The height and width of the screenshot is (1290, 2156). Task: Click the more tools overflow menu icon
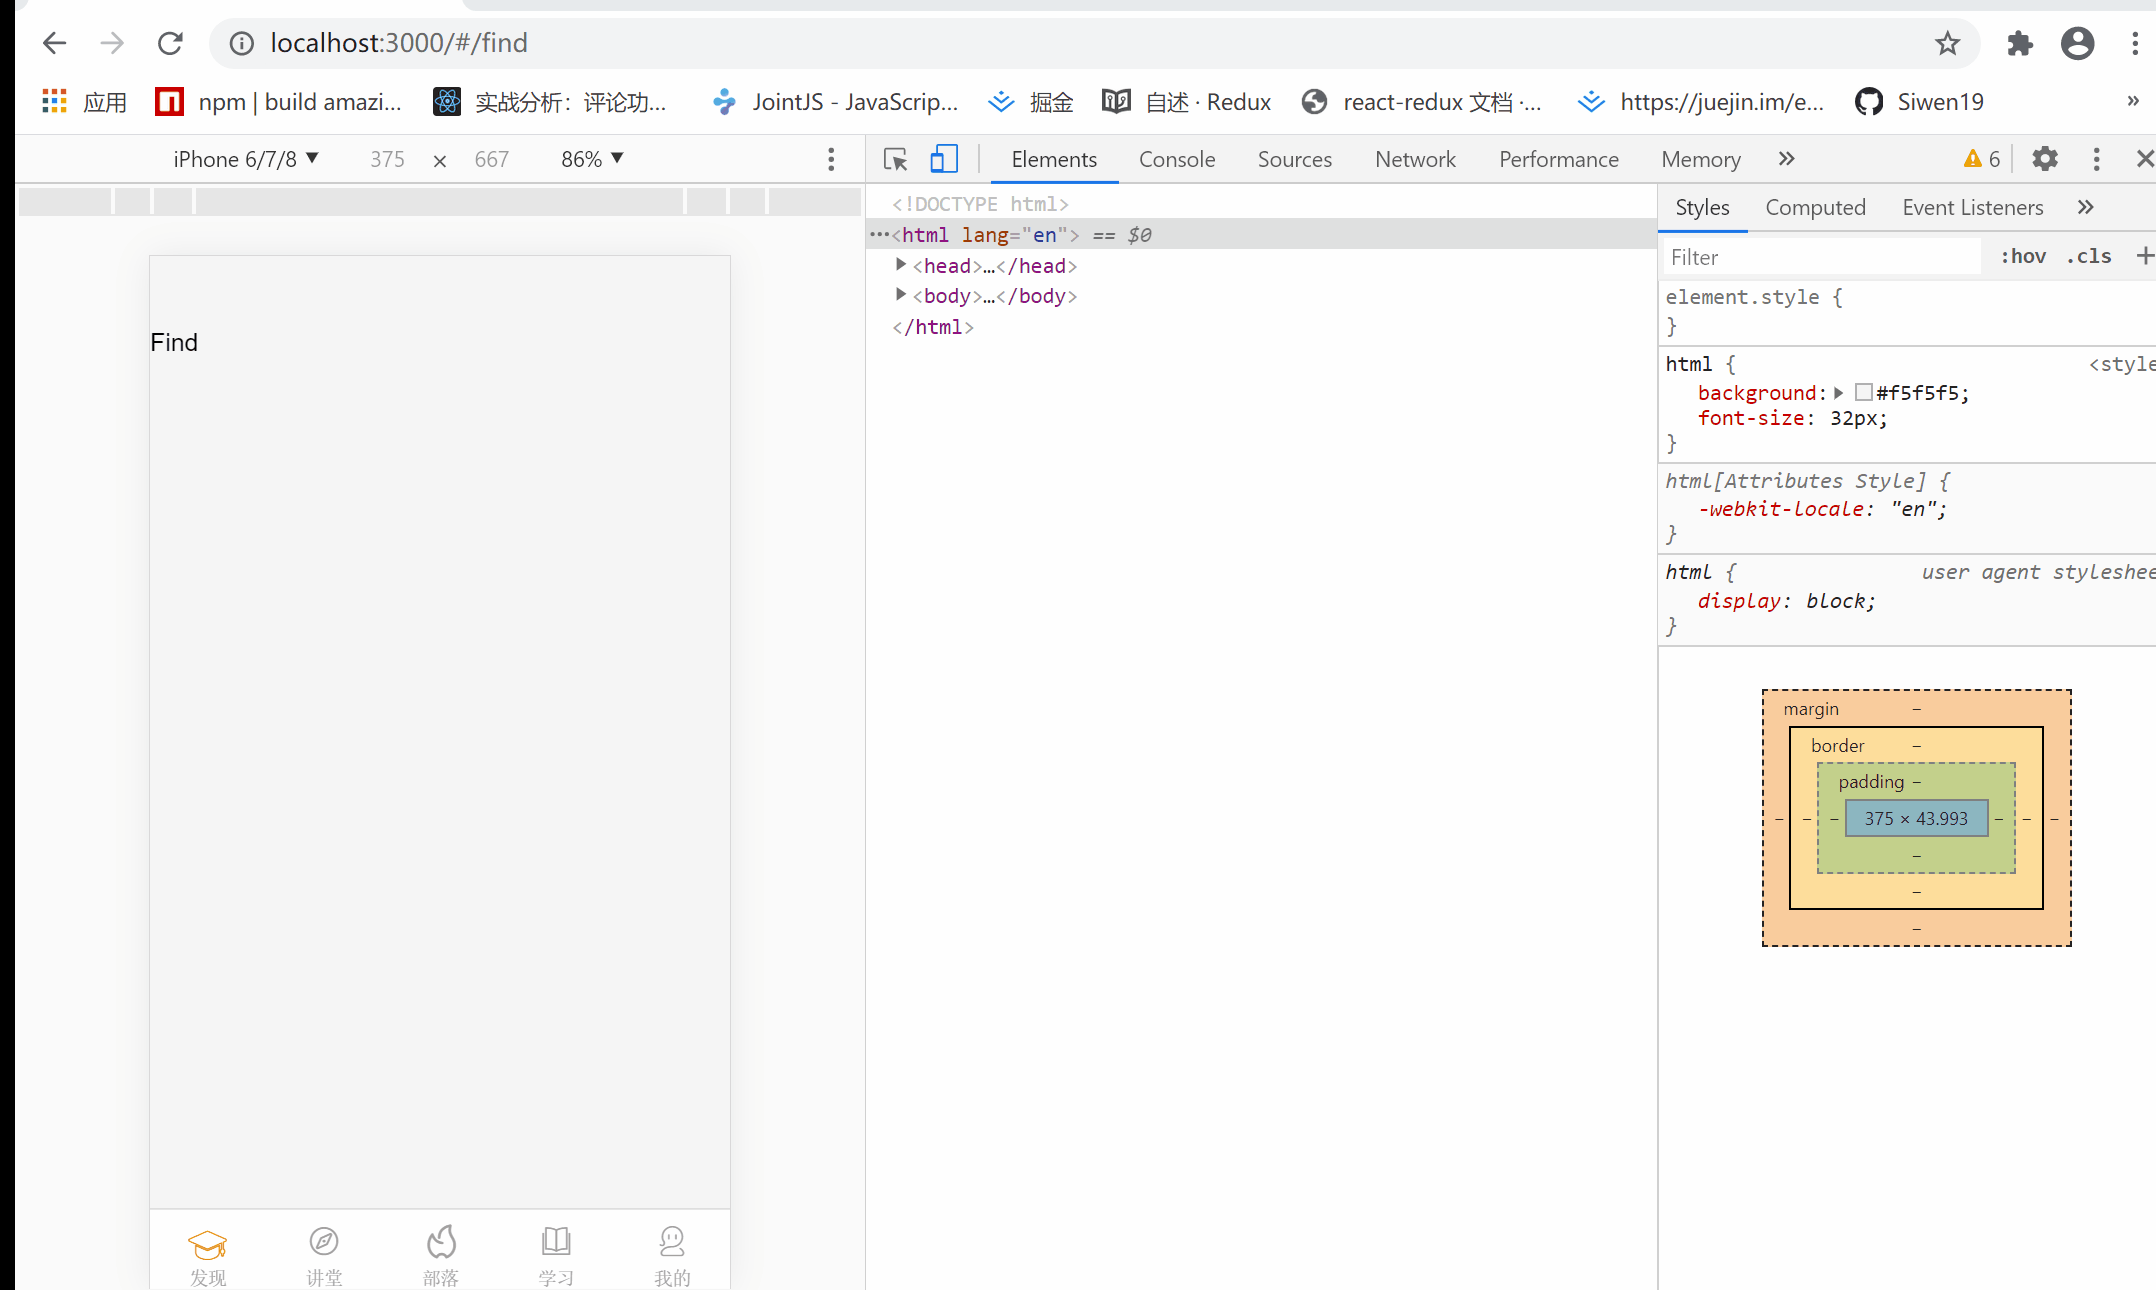click(x=1786, y=158)
